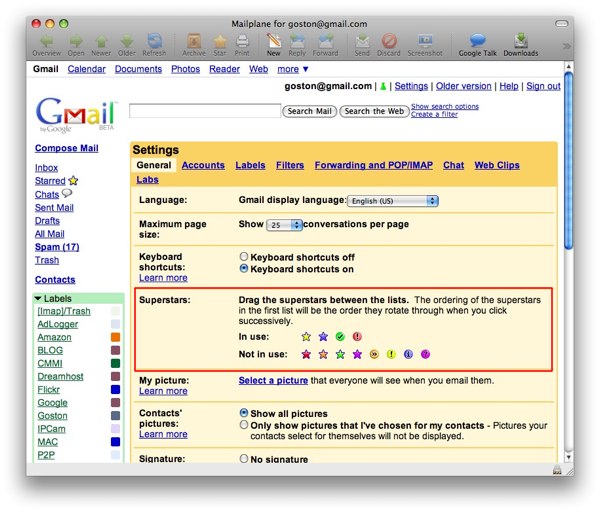The height and width of the screenshot is (512, 600).
Task: Click the red exclamation superstar
Action: click(357, 337)
